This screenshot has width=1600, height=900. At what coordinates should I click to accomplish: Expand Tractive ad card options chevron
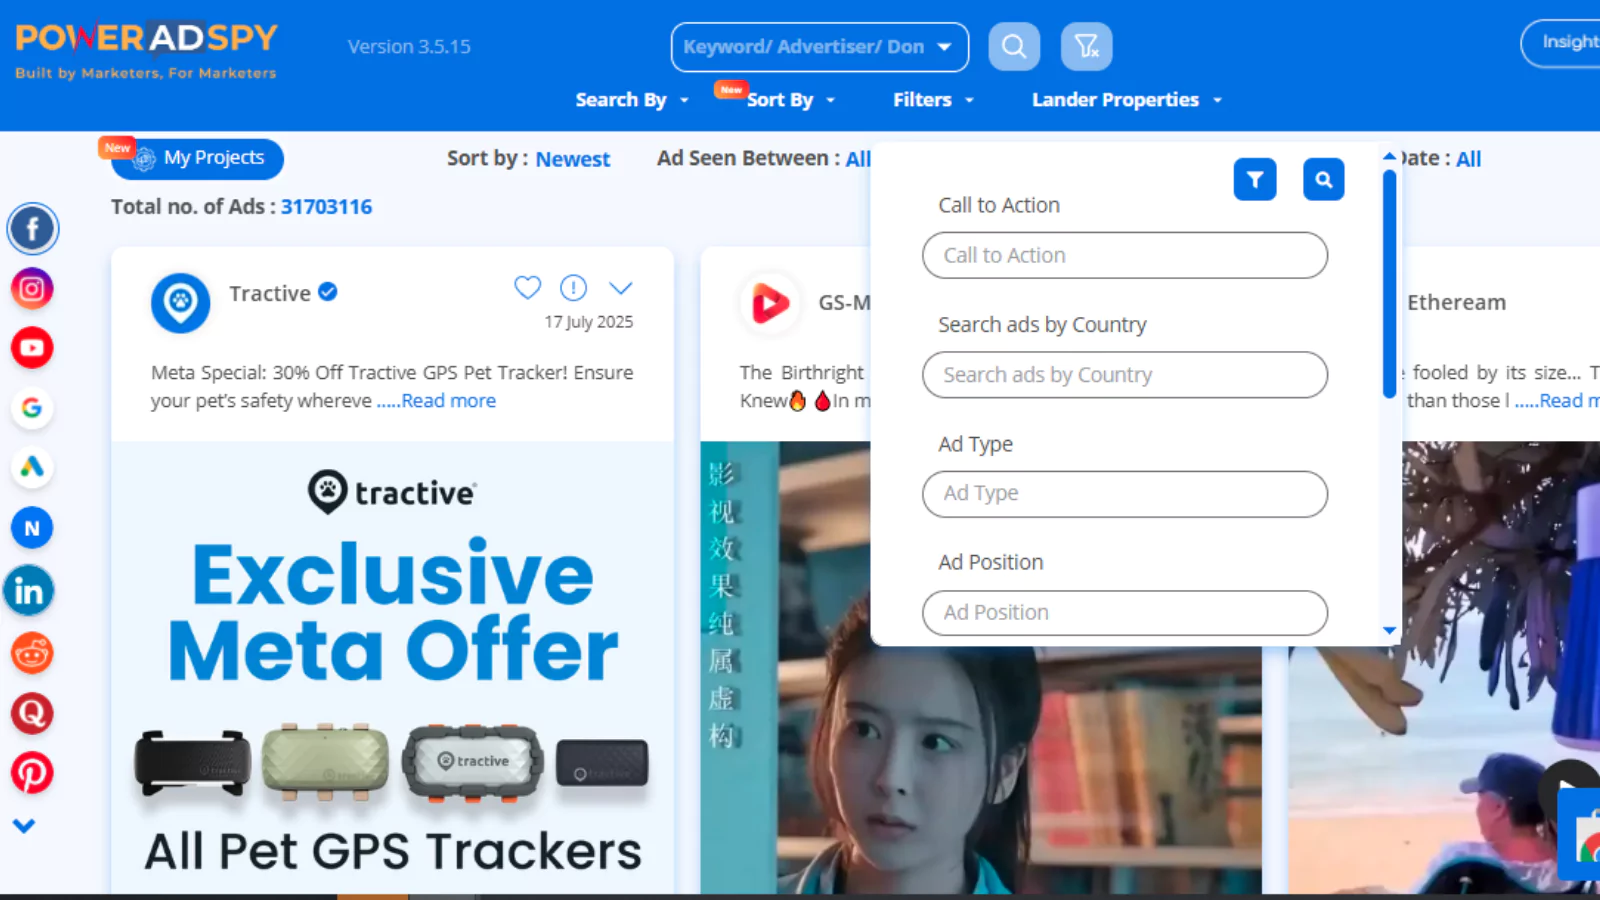pyautogui.click(x=621, y=288)
